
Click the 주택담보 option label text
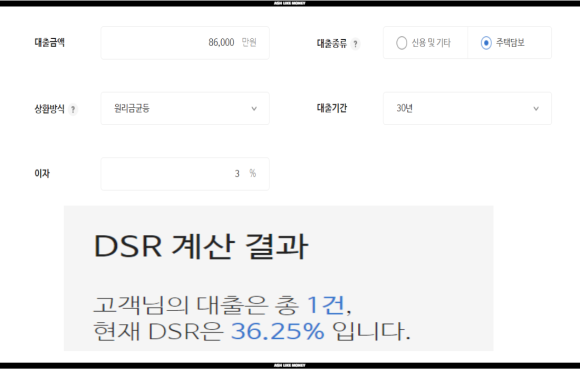tap(510, 43)
